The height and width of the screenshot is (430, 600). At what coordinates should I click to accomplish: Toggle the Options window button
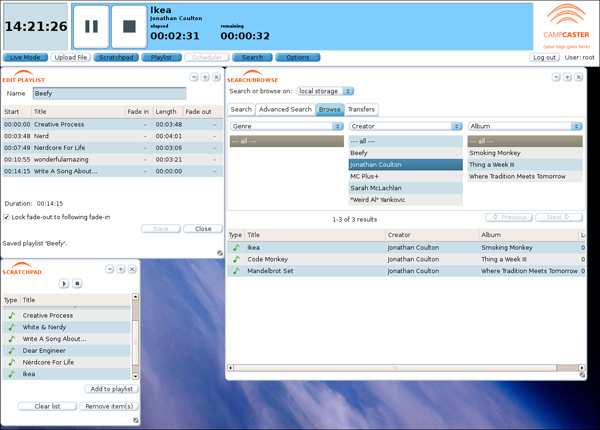[x=298, y=57]
